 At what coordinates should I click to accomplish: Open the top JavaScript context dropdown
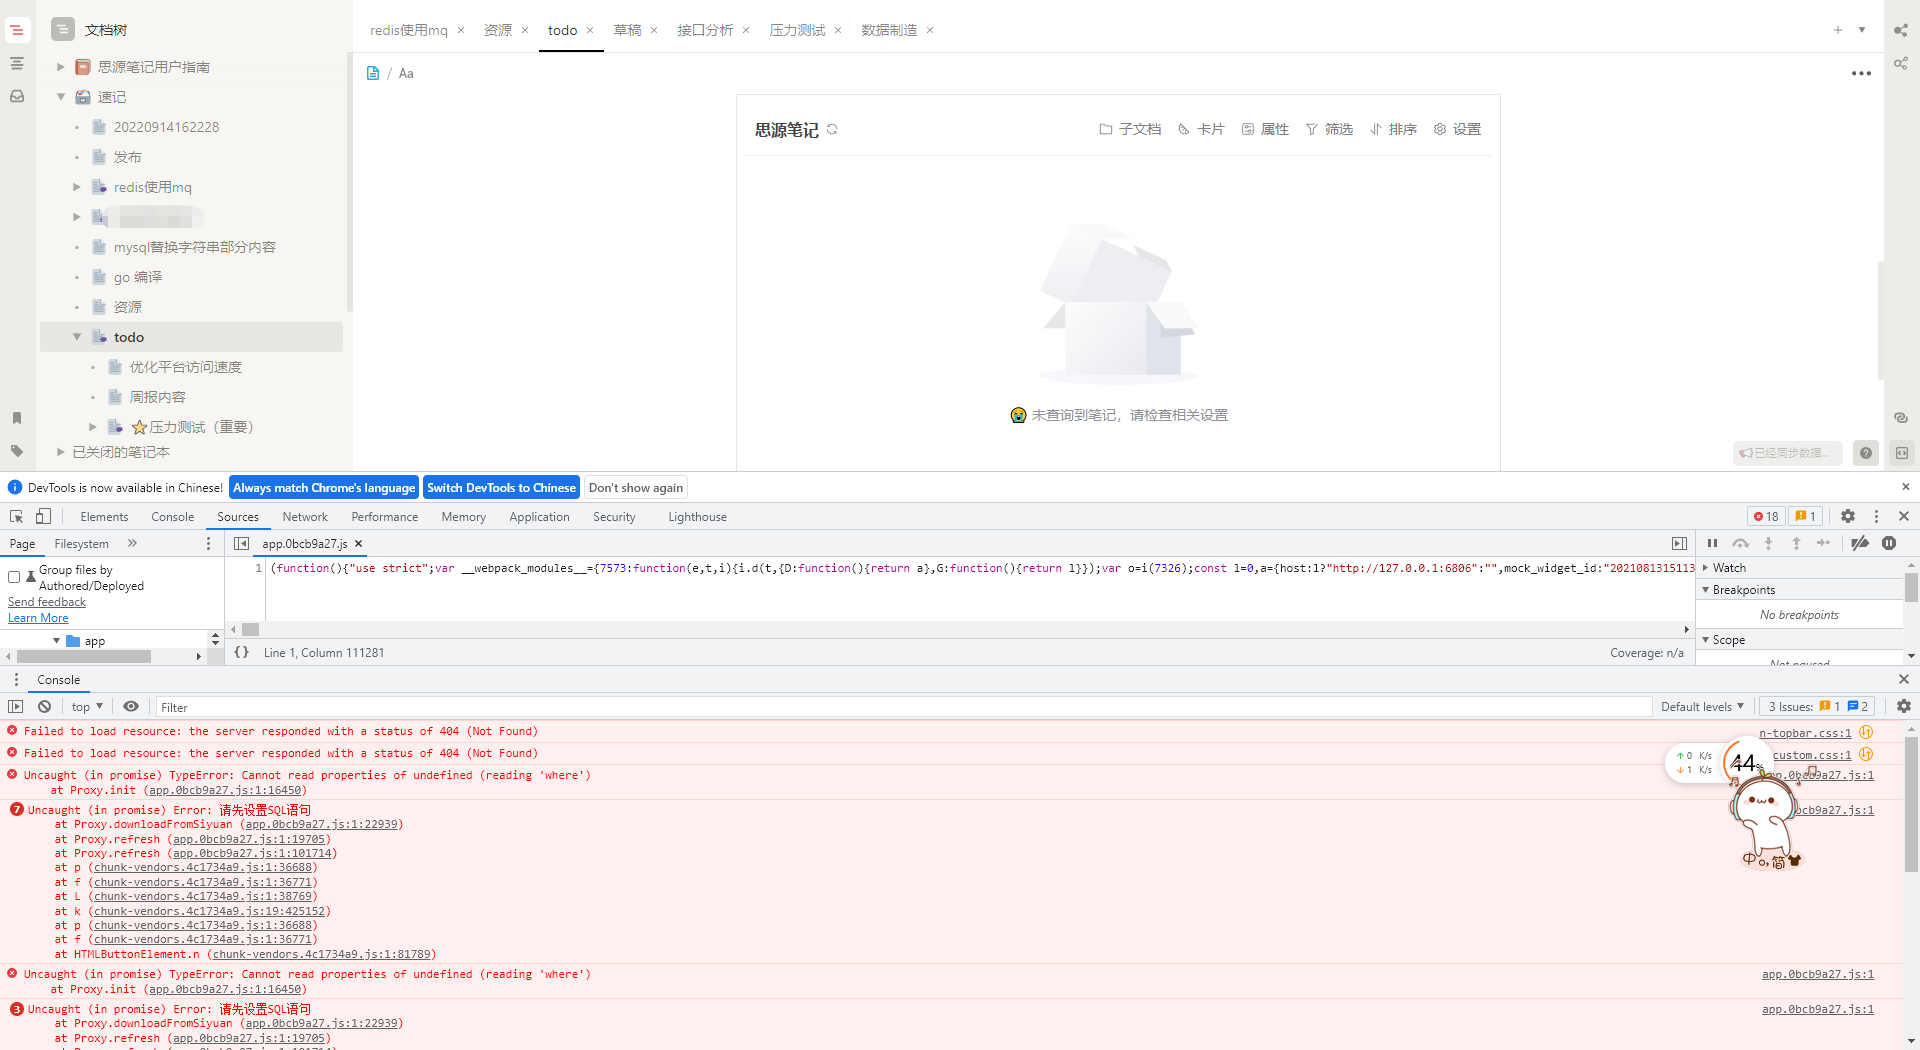[87, 706]
